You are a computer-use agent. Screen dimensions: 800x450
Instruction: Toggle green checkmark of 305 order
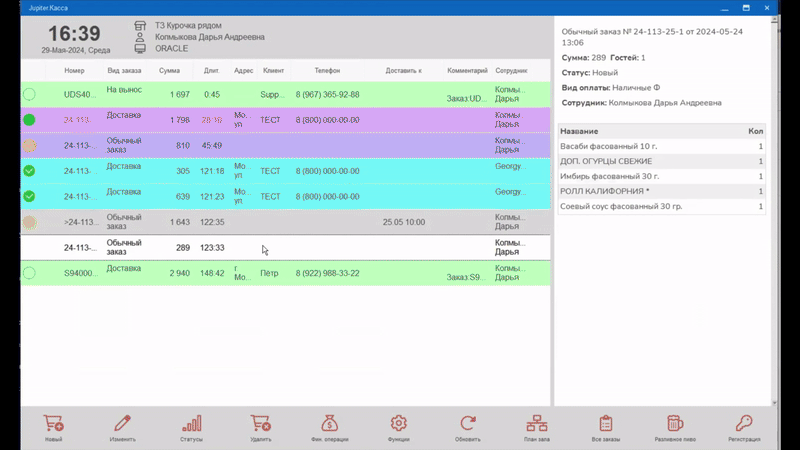coord(30,171)
